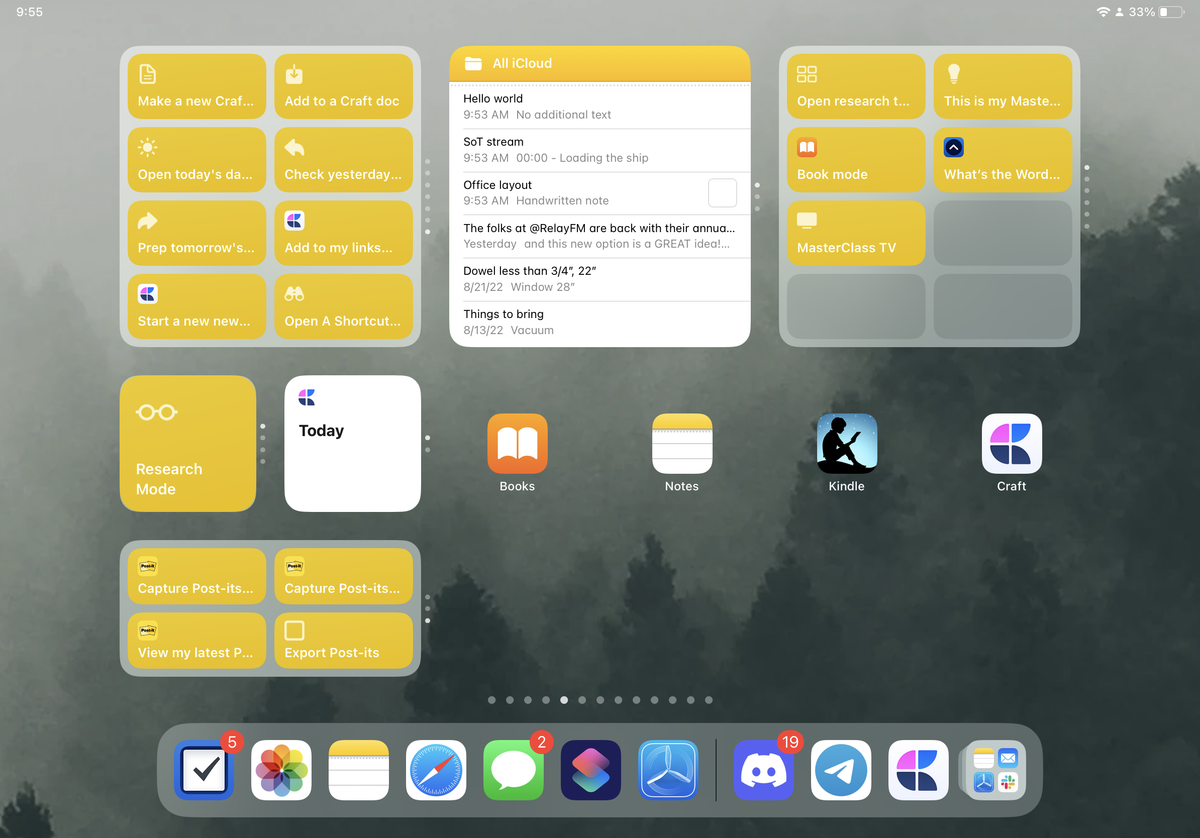Open Things from the dock
Viewport: 1200px width, 838px height.
pos(204,771)
